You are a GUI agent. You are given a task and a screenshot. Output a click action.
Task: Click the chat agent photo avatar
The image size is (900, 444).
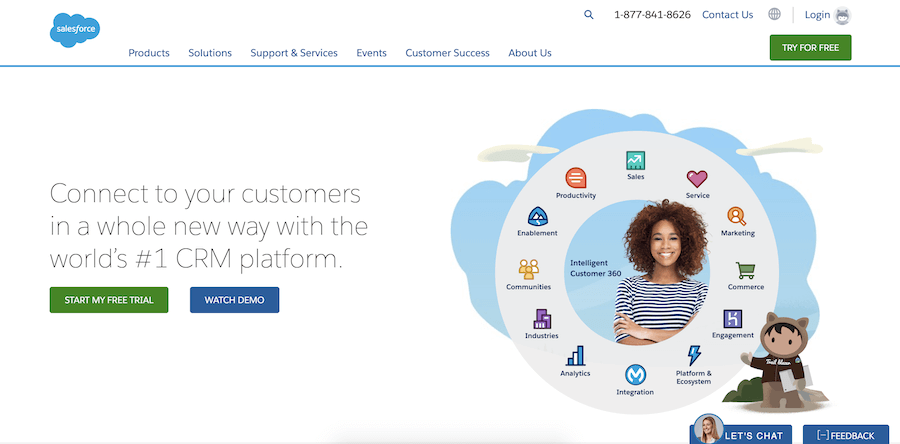tap(708, 429)
